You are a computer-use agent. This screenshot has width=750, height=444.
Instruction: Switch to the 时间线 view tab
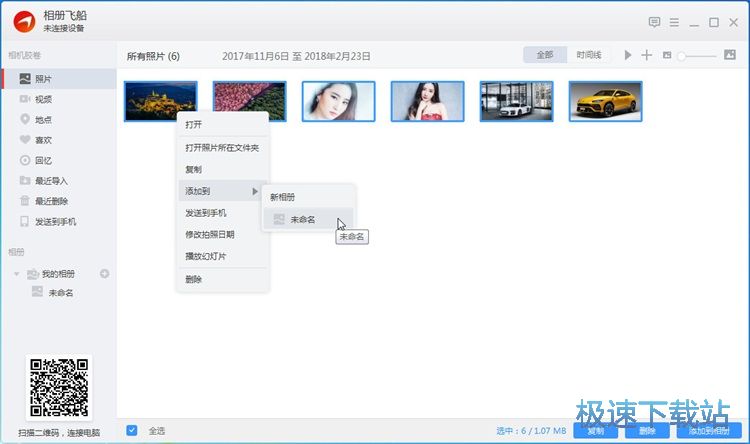tap(589, 55)
